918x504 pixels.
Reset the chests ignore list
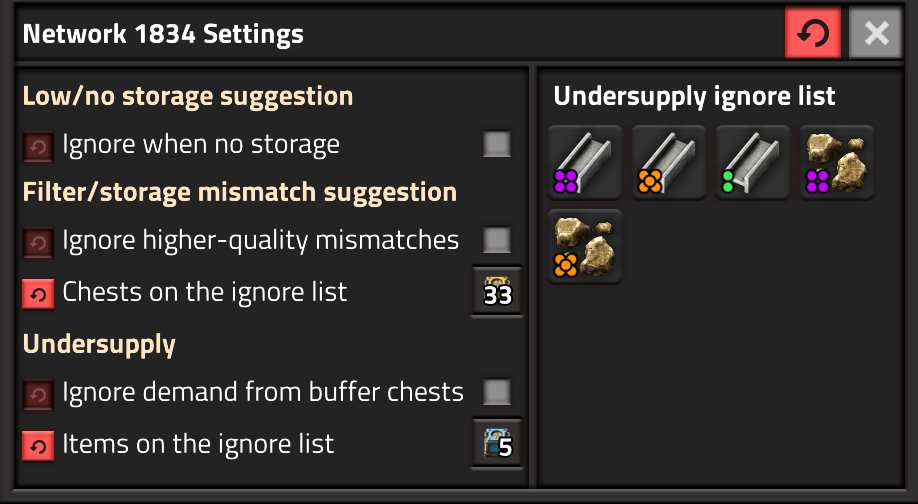(x=39, y=293)
